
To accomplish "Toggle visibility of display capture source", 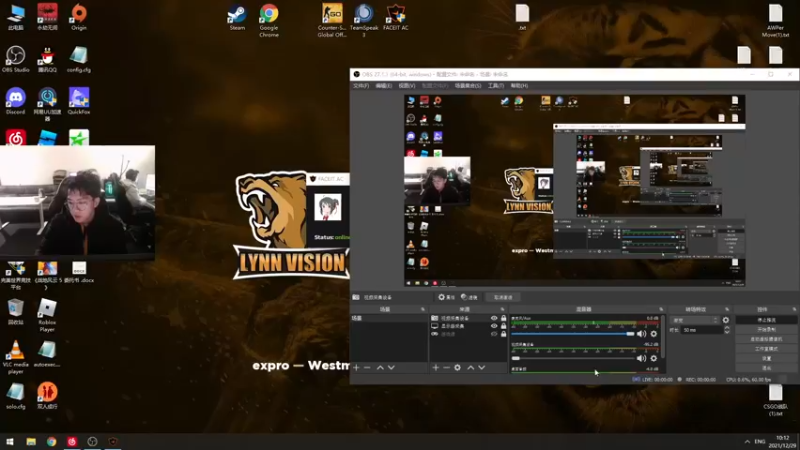I will (x=494, y=326).
